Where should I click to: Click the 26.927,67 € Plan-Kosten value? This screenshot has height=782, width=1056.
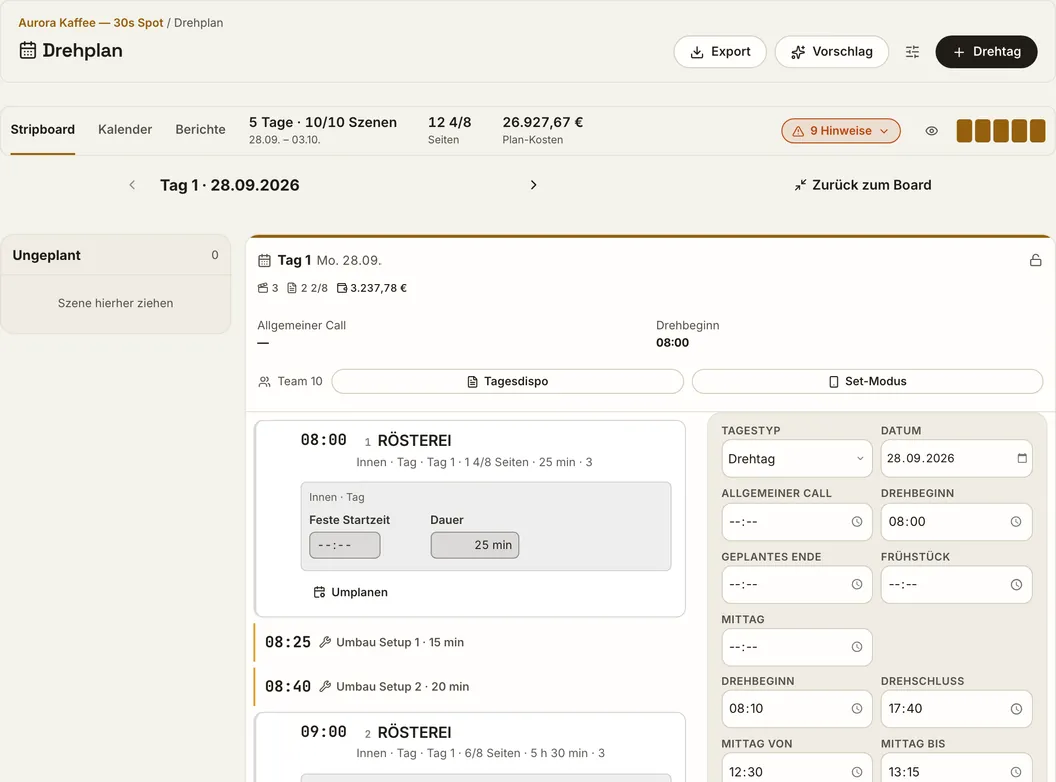543,123
